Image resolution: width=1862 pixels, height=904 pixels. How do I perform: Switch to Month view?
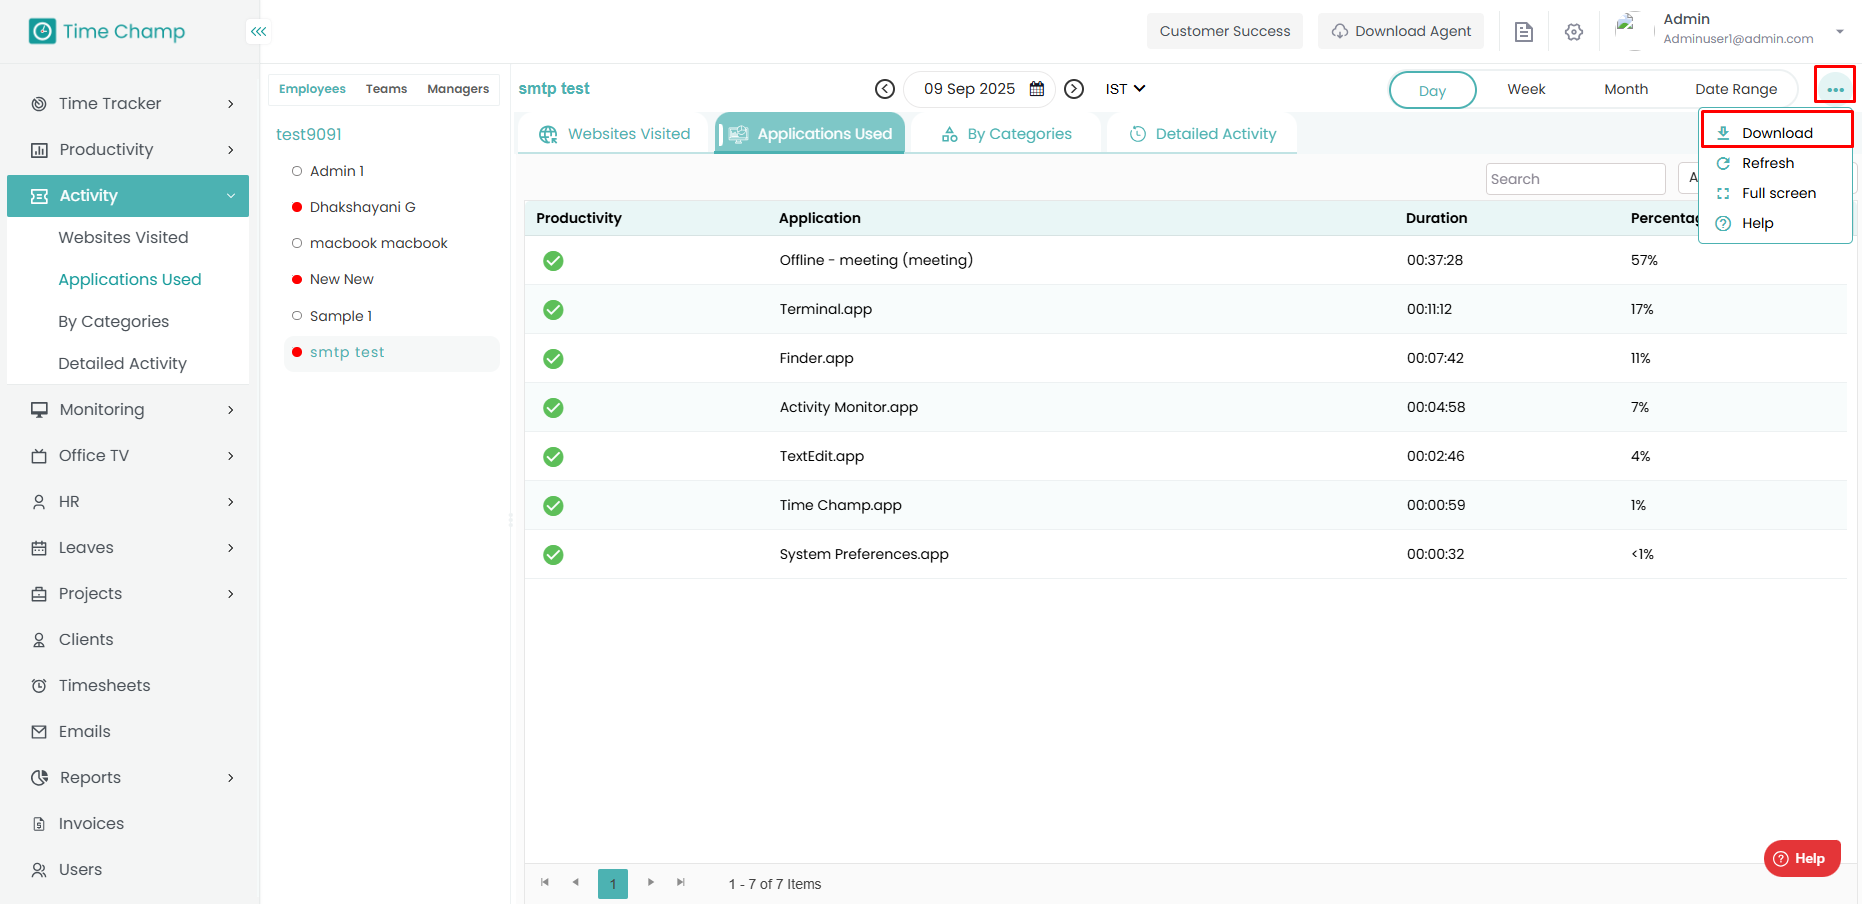pyautogui.click(x=1625, y=89)
